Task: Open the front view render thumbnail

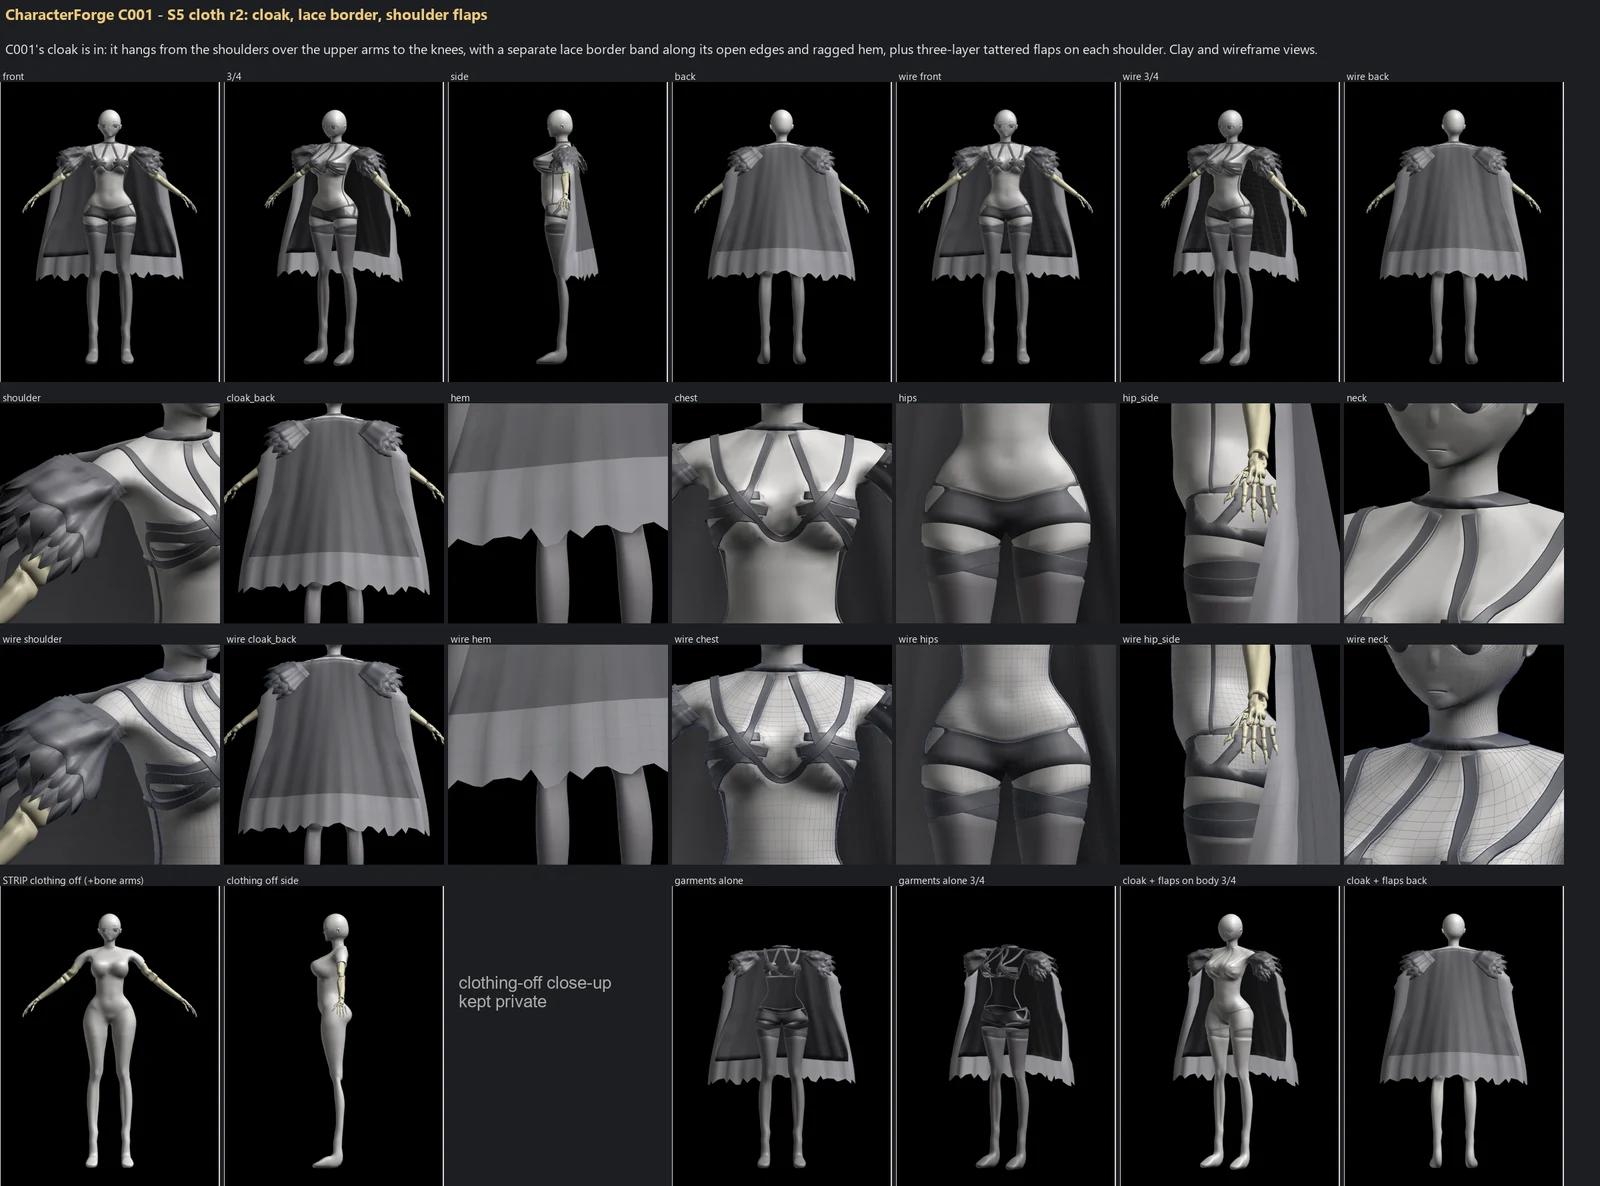Action: tap(110, 232)
